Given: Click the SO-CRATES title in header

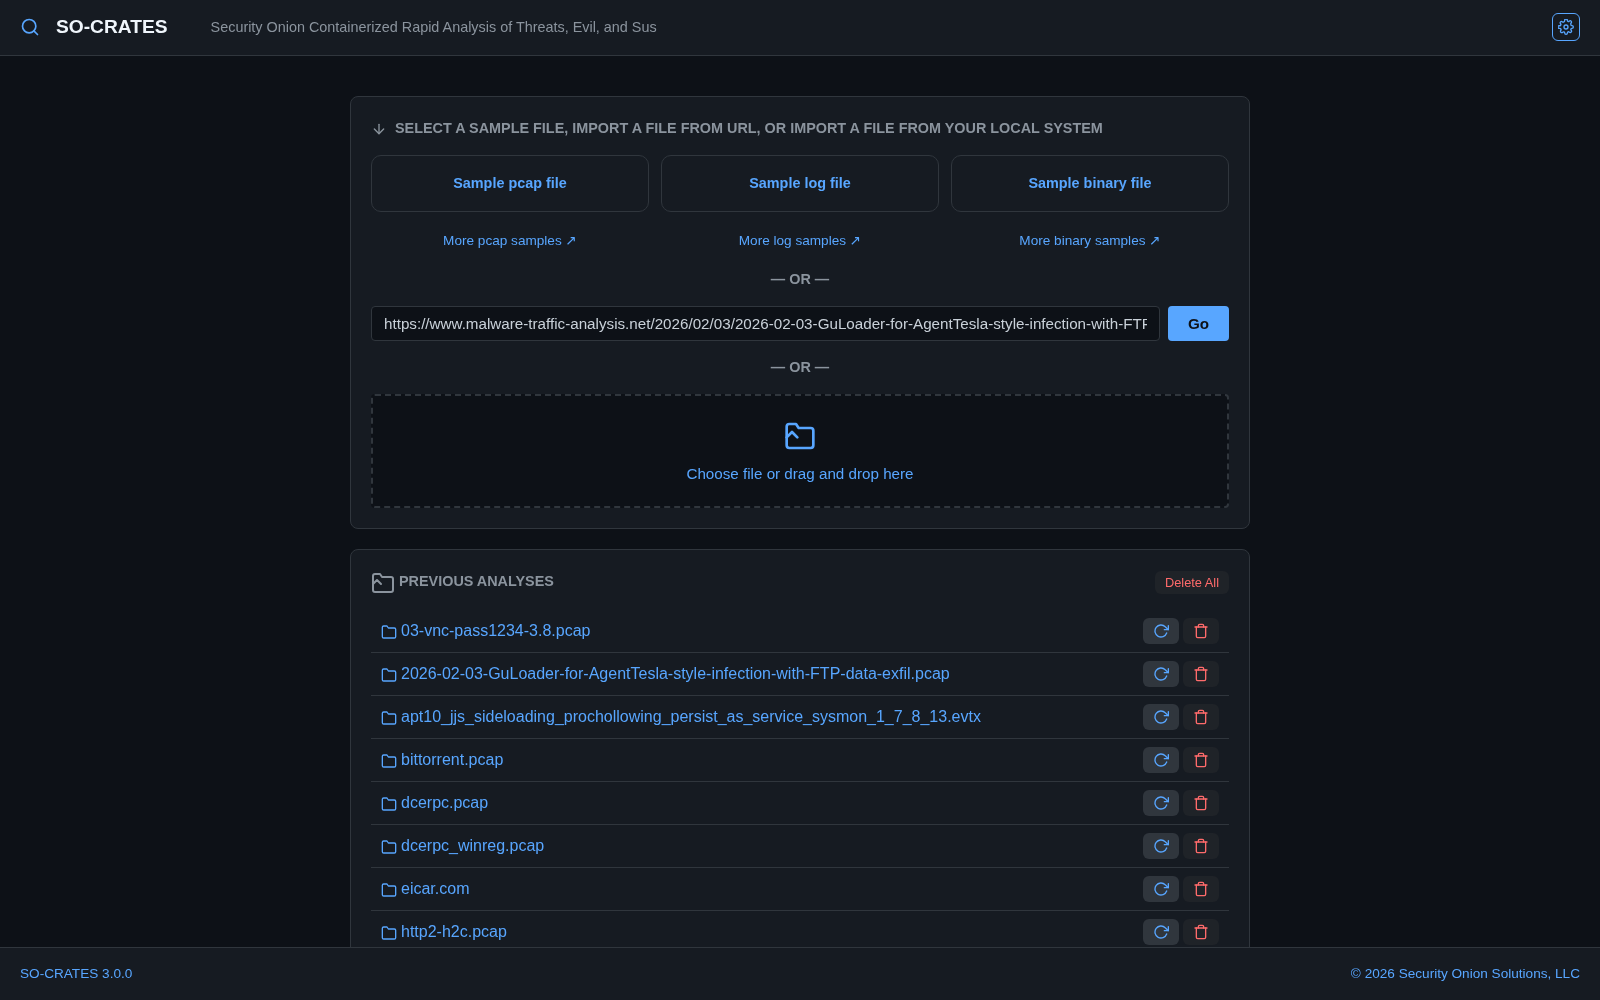Looking at the screenshot, I should click(112, 27).
